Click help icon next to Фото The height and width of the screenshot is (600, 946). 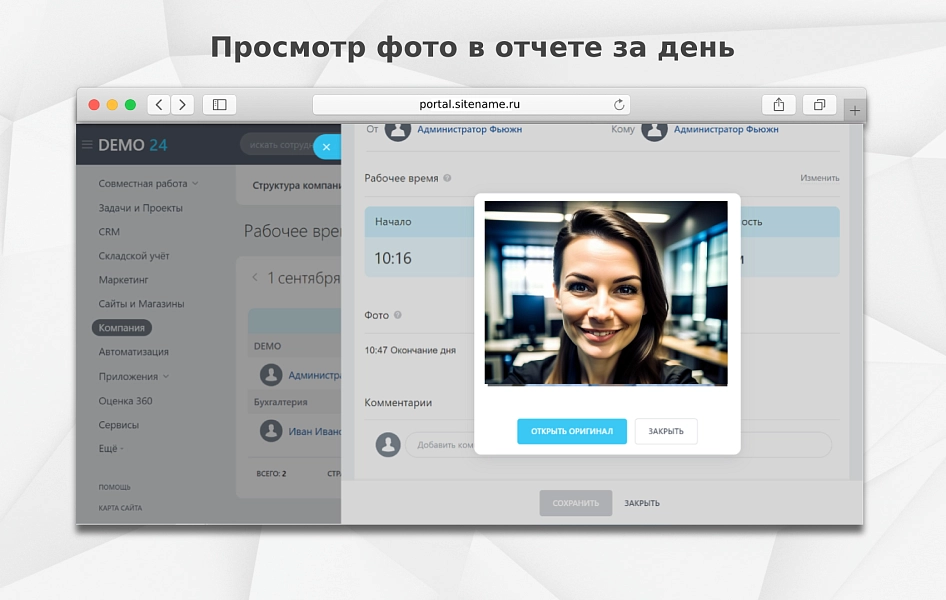click(398, 315)
